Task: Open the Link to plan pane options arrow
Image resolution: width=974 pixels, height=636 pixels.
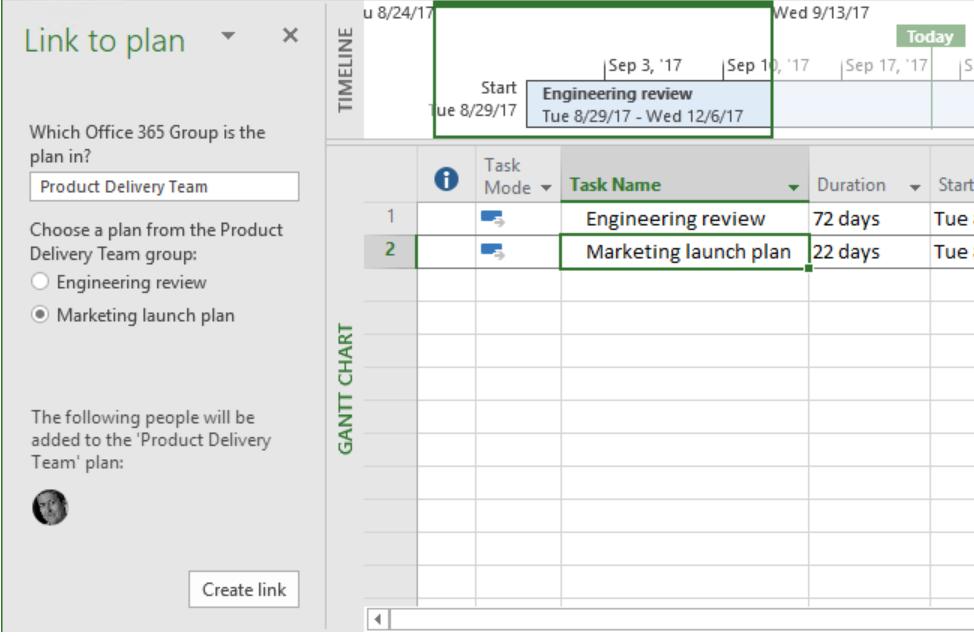Action: 229,35
